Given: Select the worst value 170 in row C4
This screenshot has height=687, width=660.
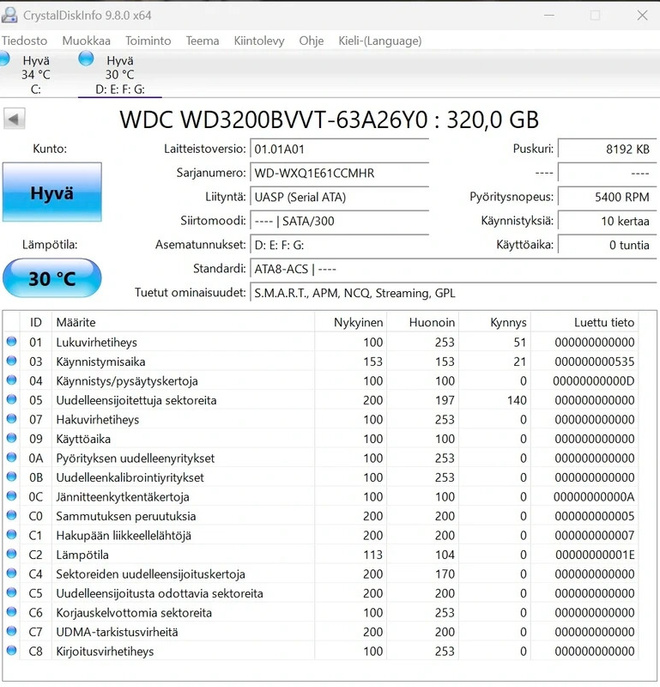Looking at the screenshot, I should [x=445, y=574].
